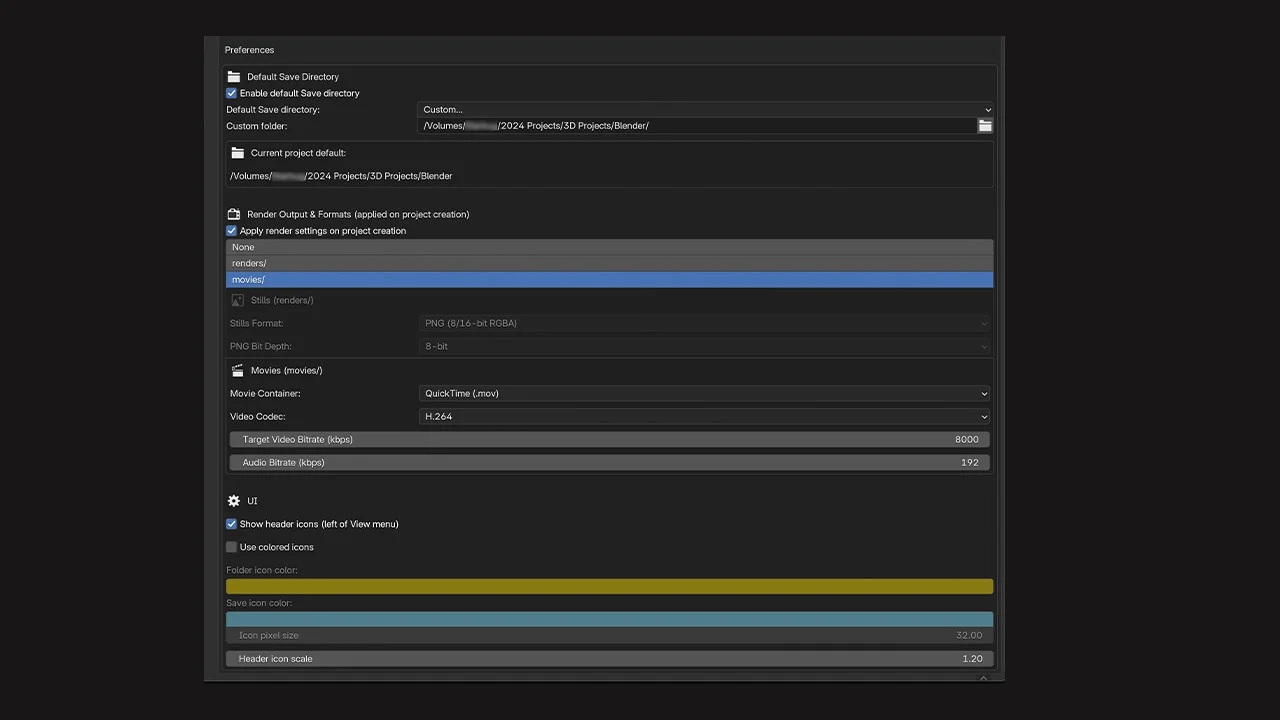1280x720 pixels.
Task: Disable the default Save directory checkbox
Action: tap(231, 92)
